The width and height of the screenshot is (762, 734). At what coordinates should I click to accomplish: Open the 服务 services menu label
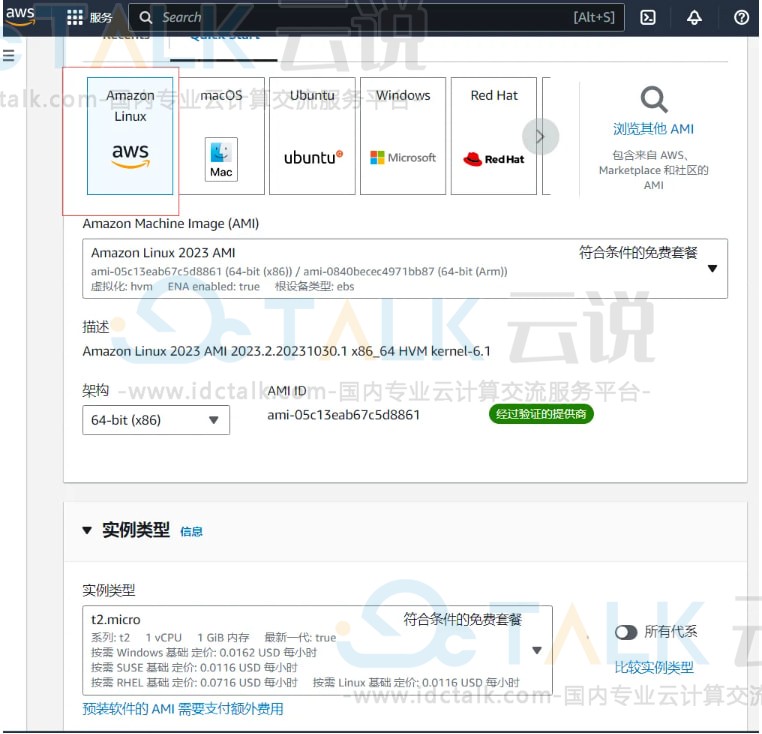pyautogui.click(x=101, y=18)
